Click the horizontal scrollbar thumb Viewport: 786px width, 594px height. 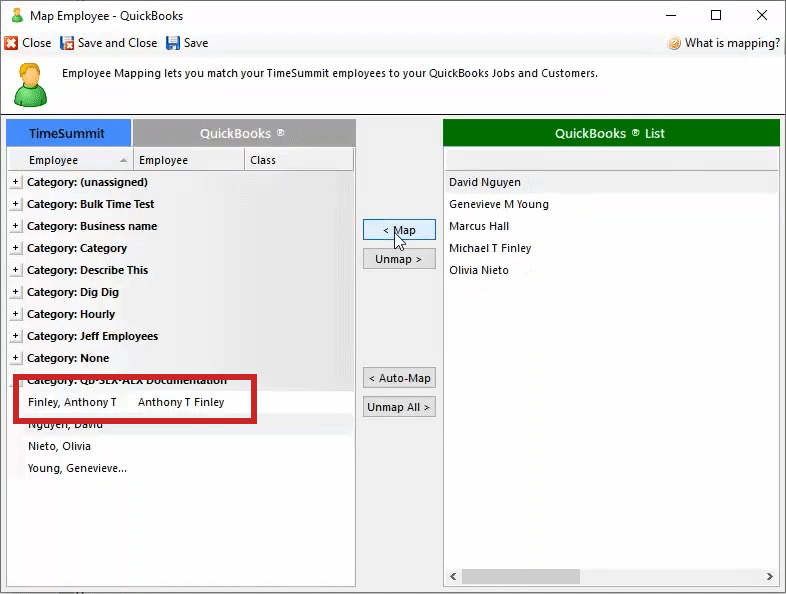(x=521, y=576)
